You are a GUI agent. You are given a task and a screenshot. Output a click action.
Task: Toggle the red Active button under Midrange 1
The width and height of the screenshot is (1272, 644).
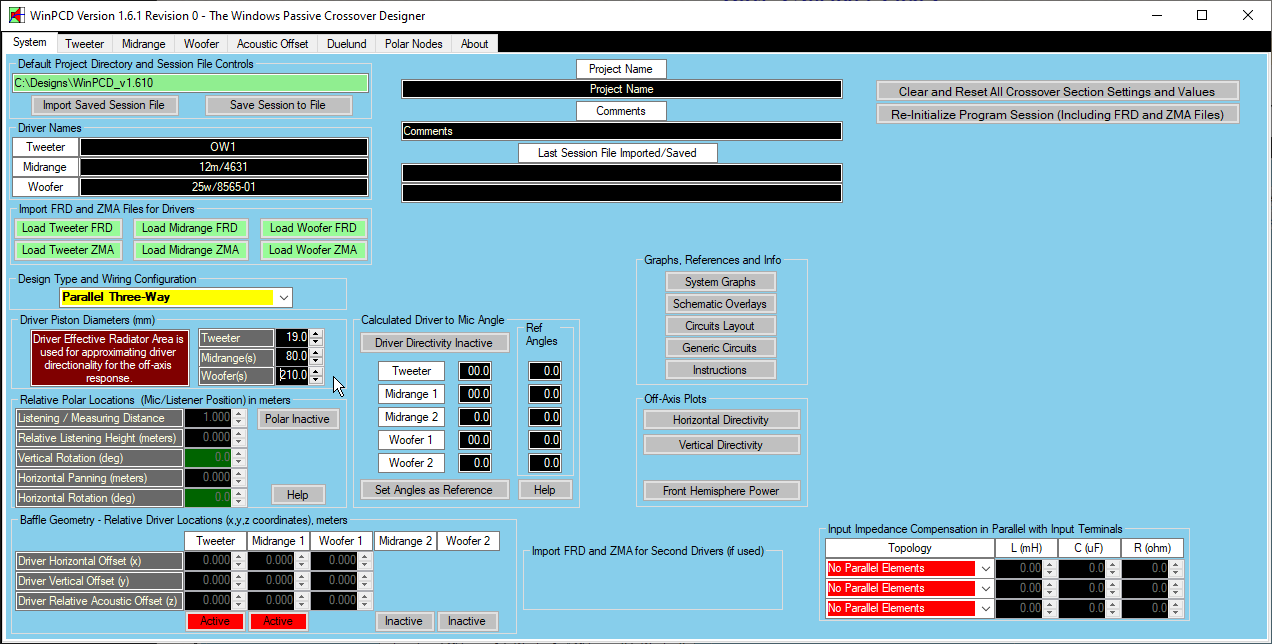(278, 621)
